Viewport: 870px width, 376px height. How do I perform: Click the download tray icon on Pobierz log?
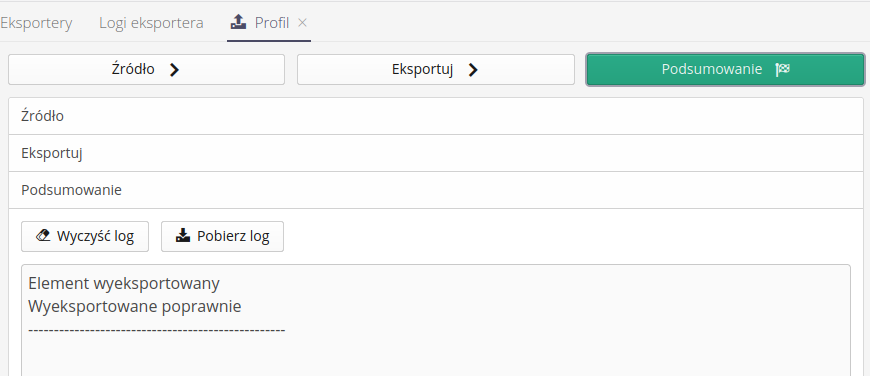pyautogui.click(x=183, y=236)
